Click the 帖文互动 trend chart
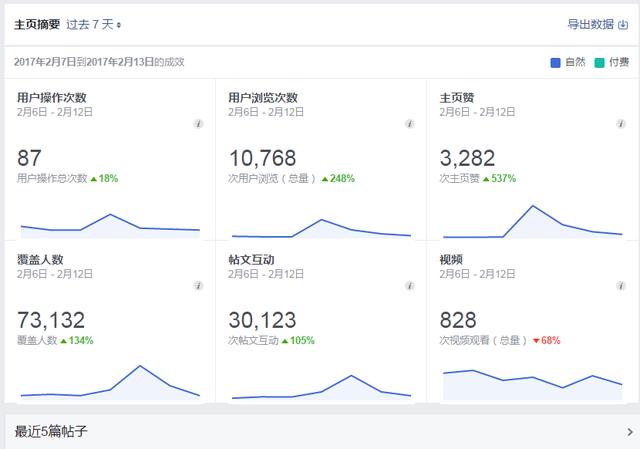This screenshot has width=640, height=449. pos(321,387)
